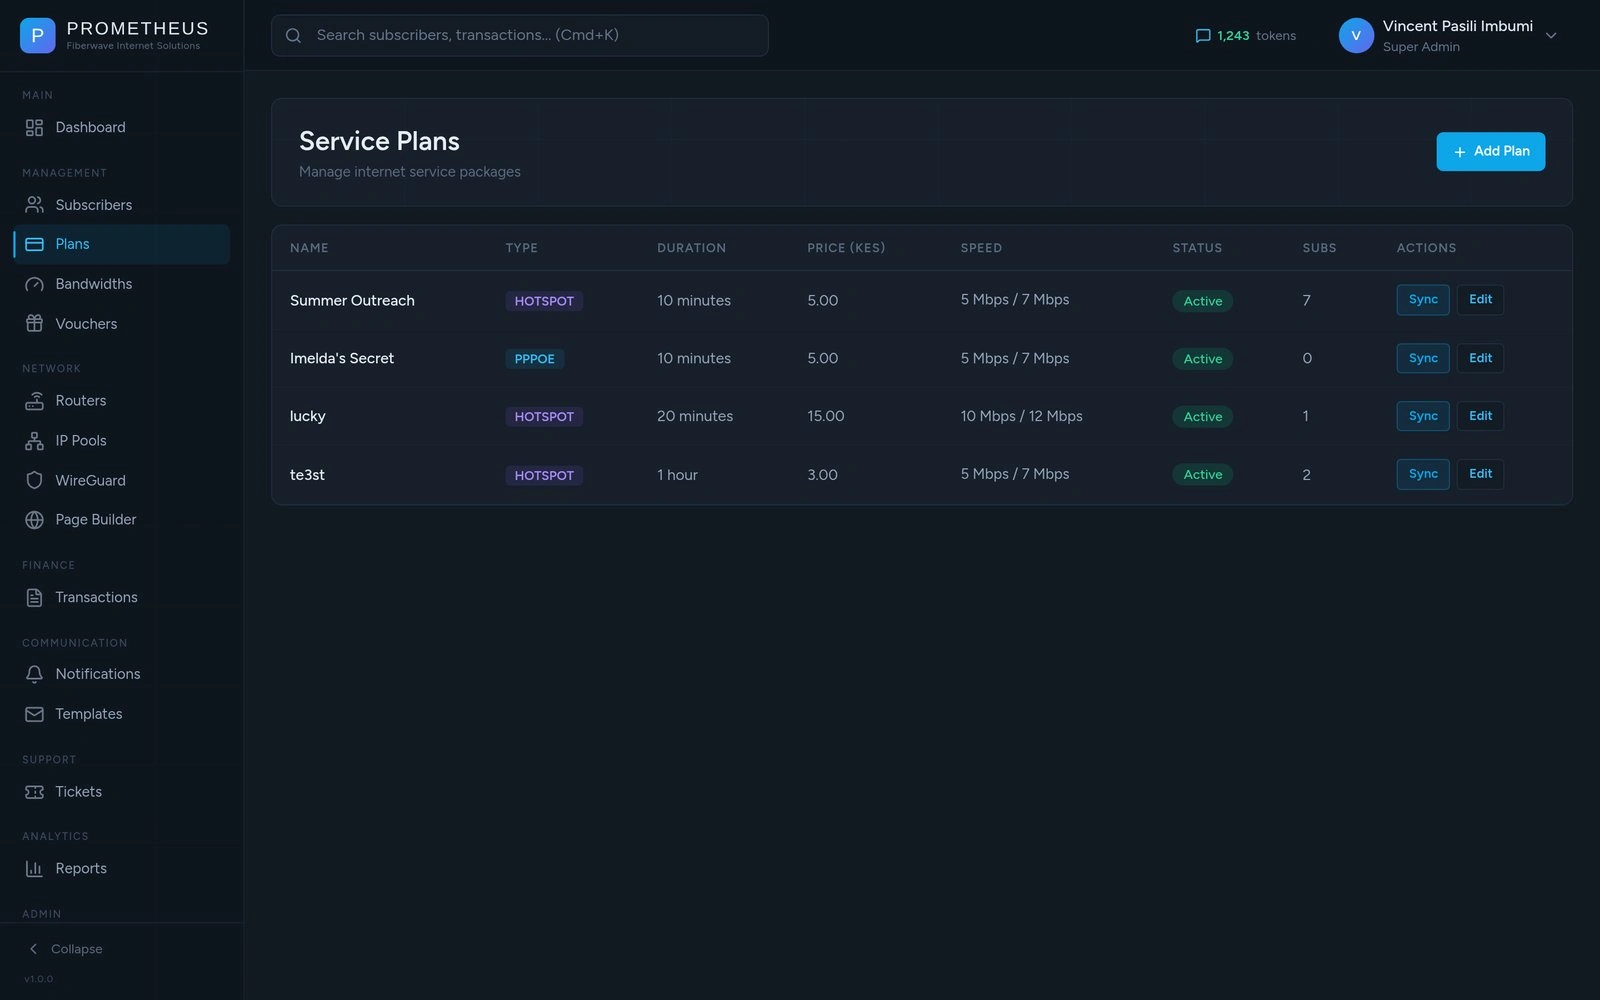1600x1000 pixels.
Task: Go to IP Pools page
Action: (81, 441)
